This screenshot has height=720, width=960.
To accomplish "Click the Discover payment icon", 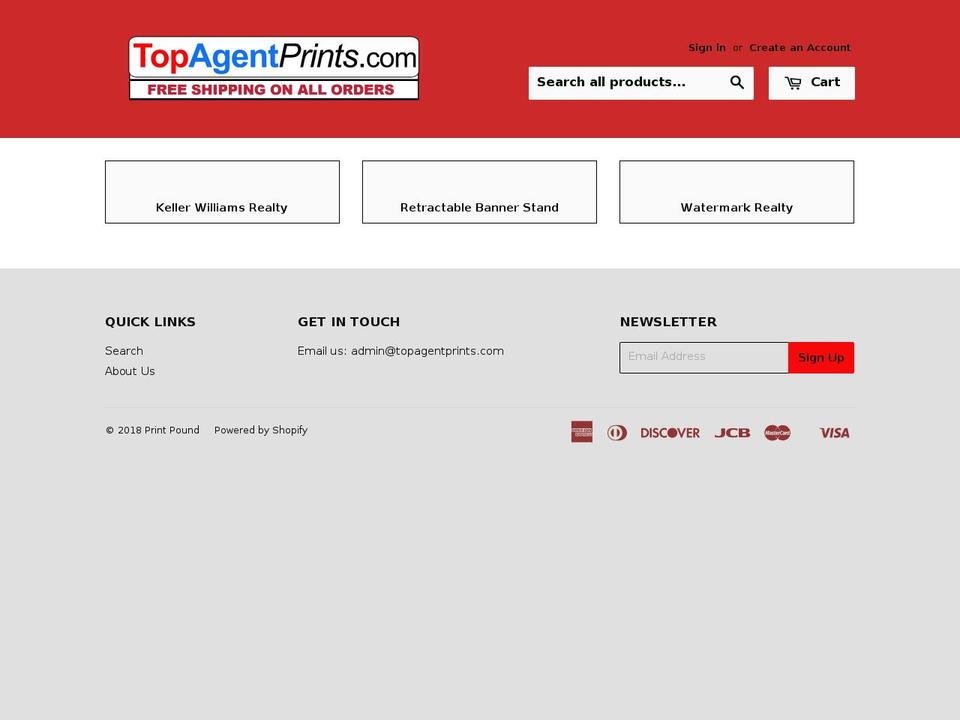I will [x=670, y=433].
